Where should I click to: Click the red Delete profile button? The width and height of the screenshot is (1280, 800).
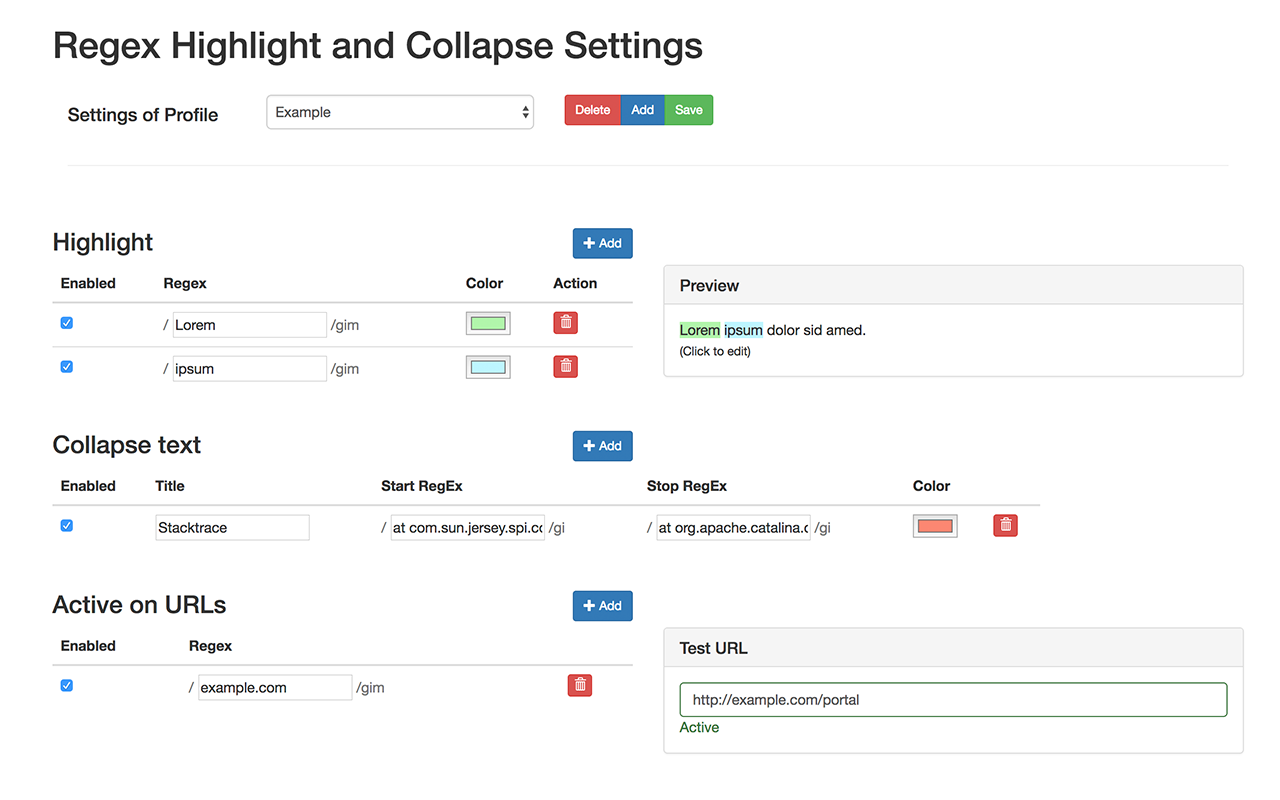592,110
